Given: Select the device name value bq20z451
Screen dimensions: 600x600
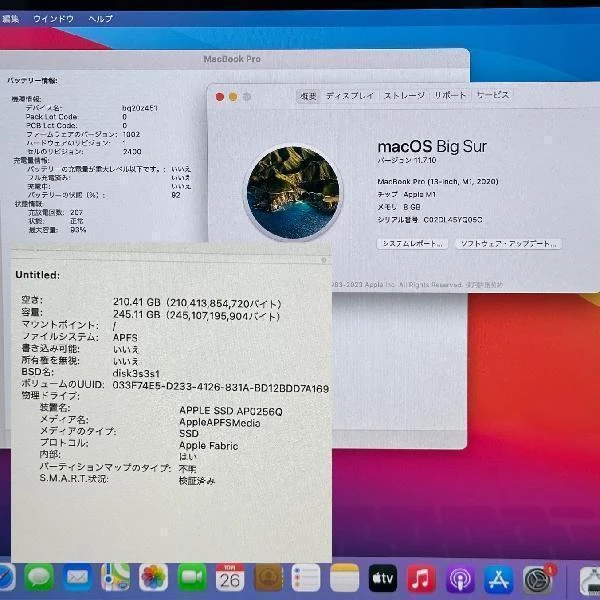Looking at the screenshot, I should click(140, 108).
